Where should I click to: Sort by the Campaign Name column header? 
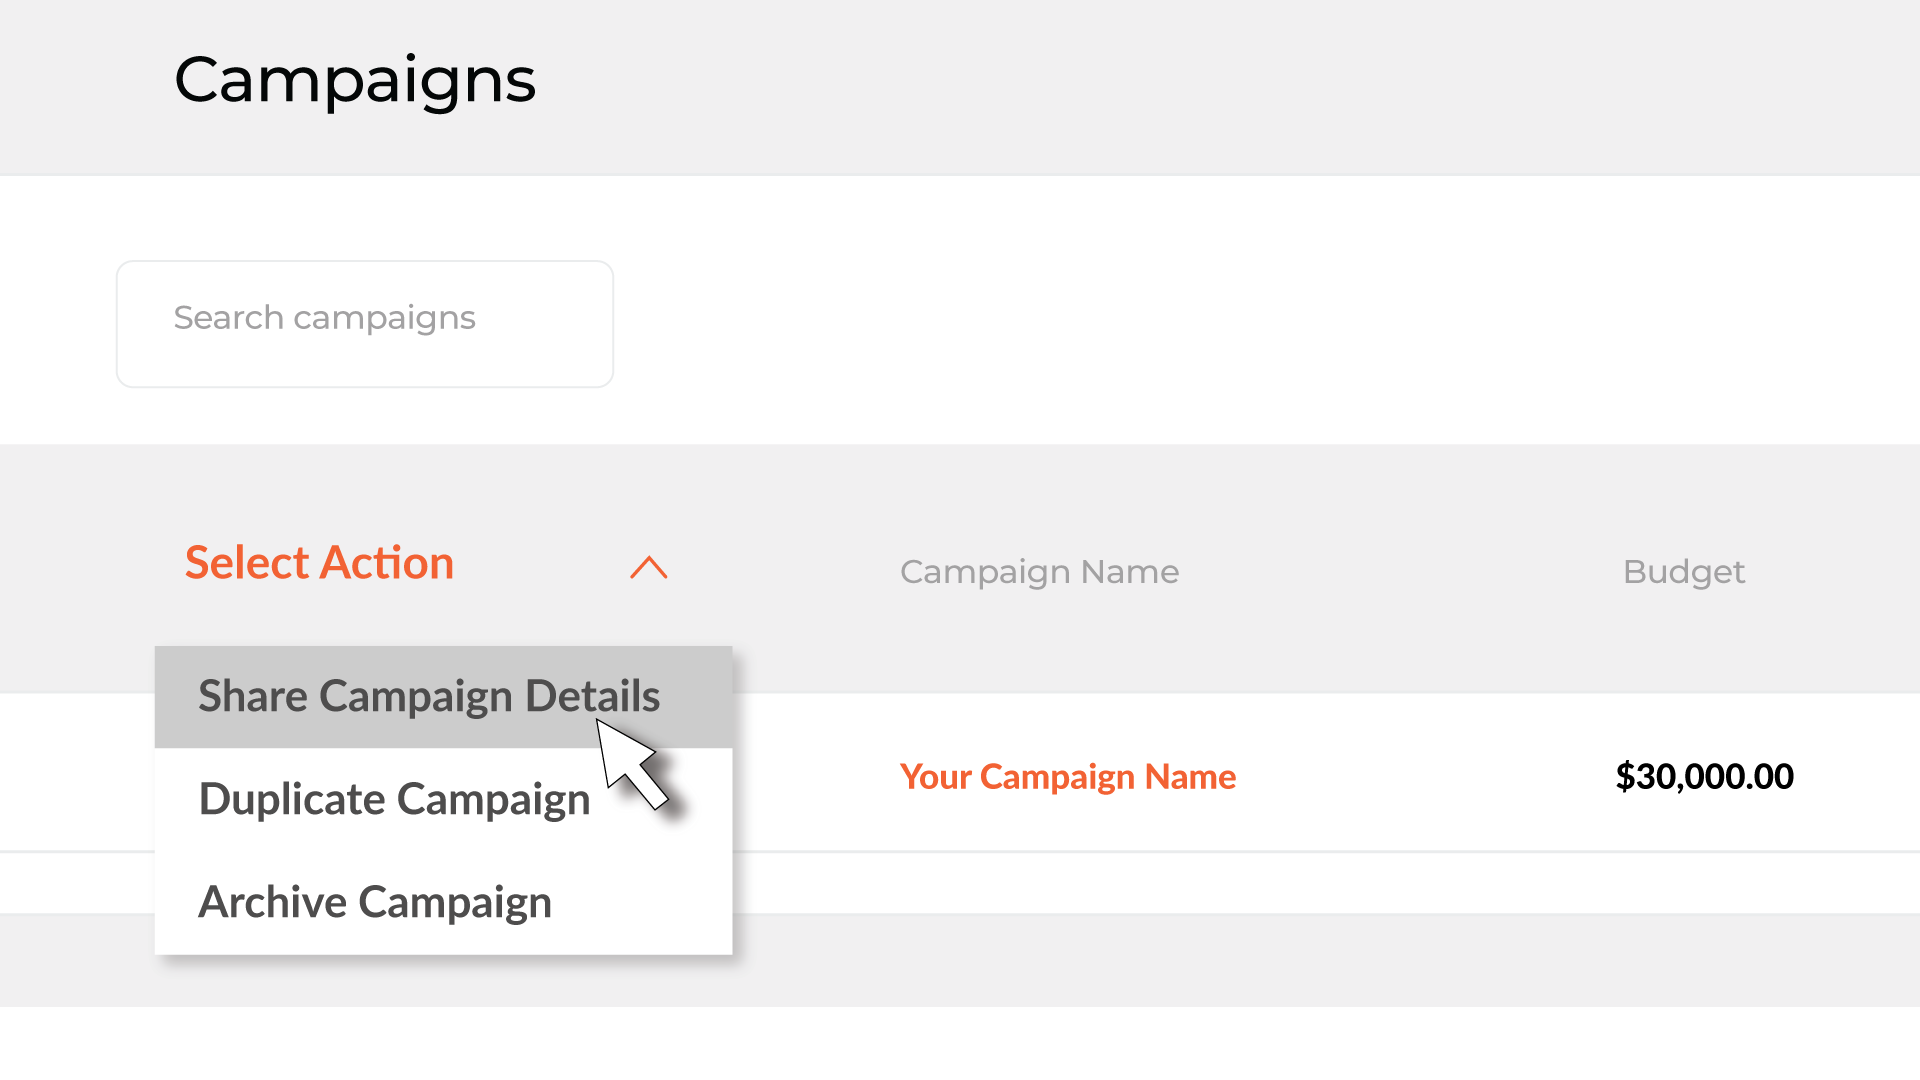[1039, 572]
